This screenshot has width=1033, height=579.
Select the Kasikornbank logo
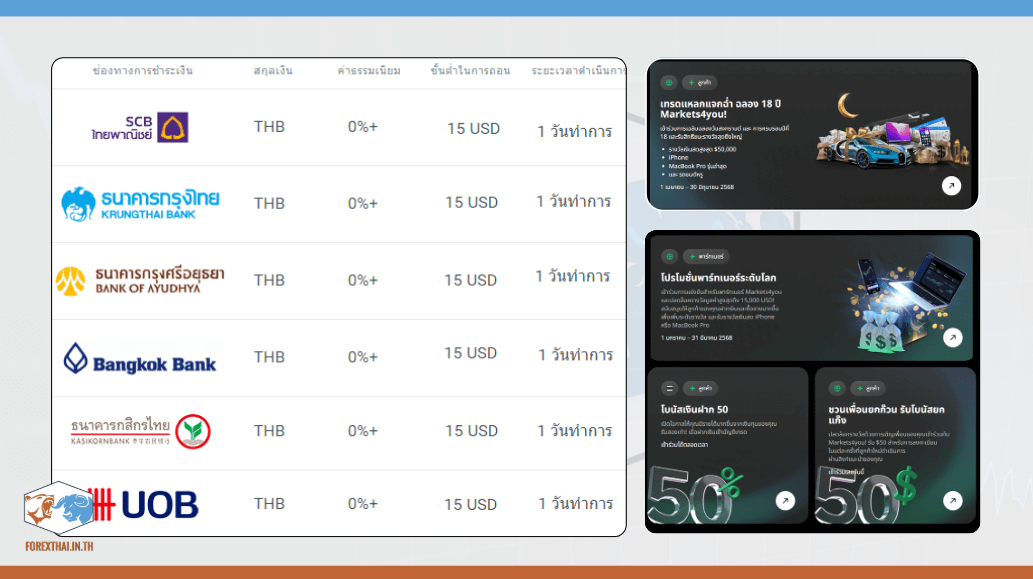(x=140, y=431)
